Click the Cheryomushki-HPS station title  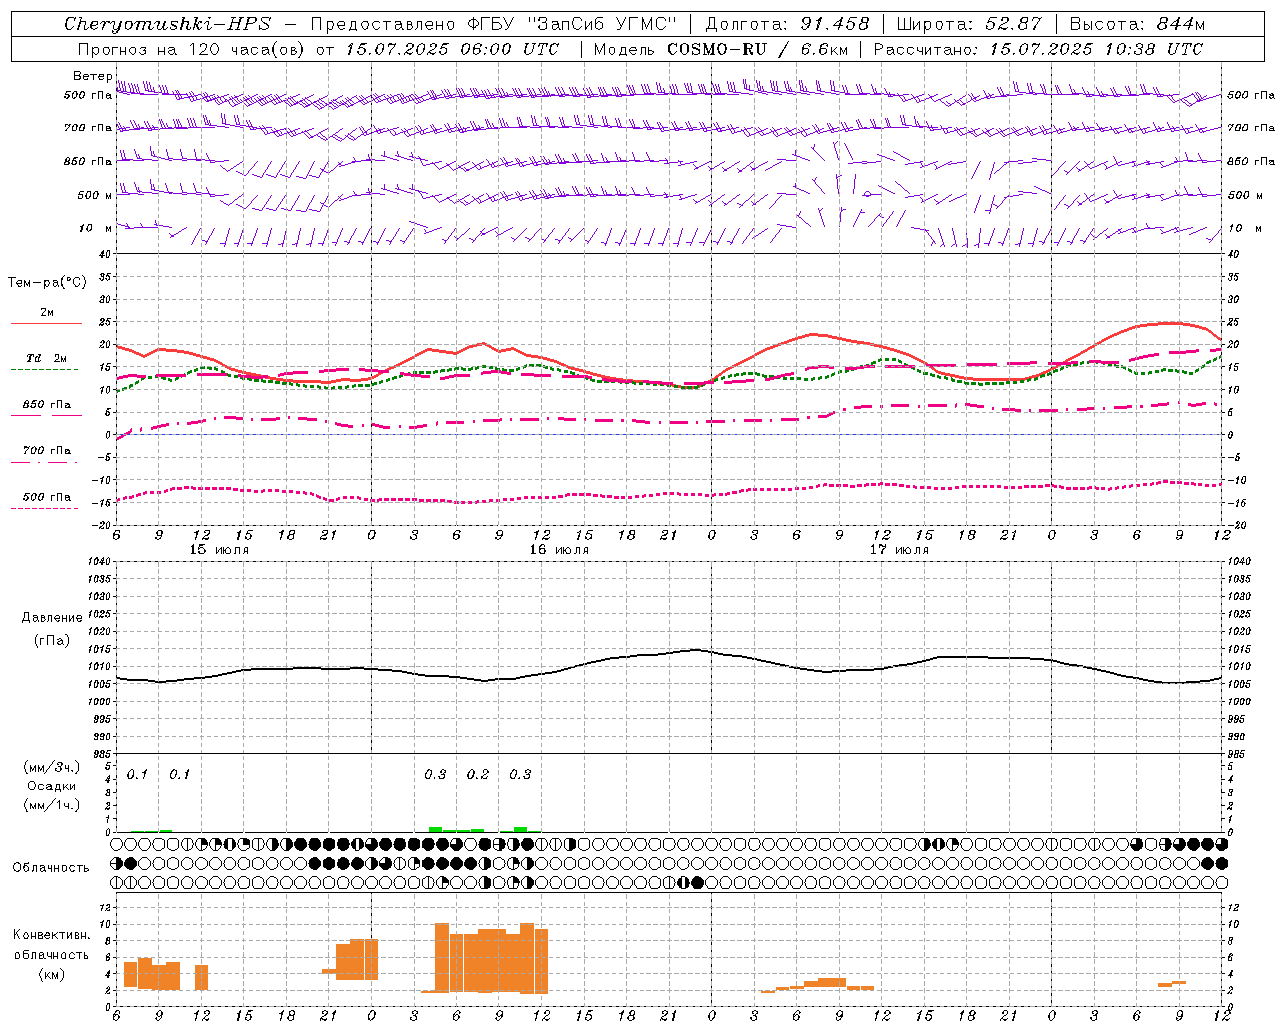pos(167,24)
